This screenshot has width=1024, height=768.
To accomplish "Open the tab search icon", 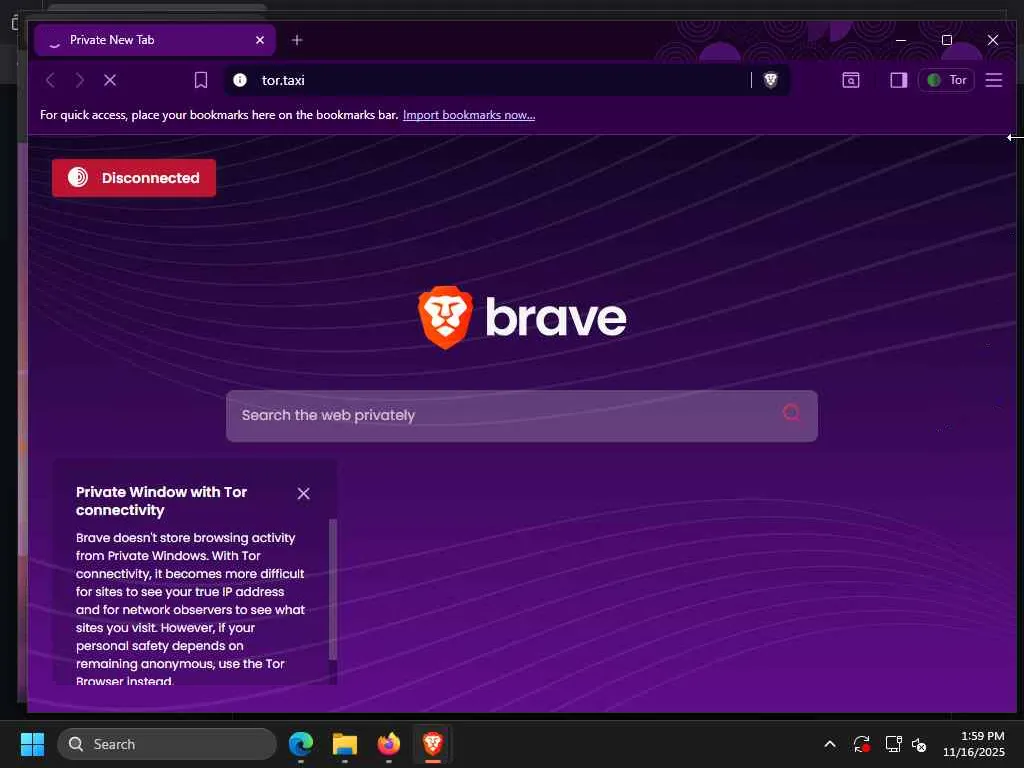I will coord(850,80).
